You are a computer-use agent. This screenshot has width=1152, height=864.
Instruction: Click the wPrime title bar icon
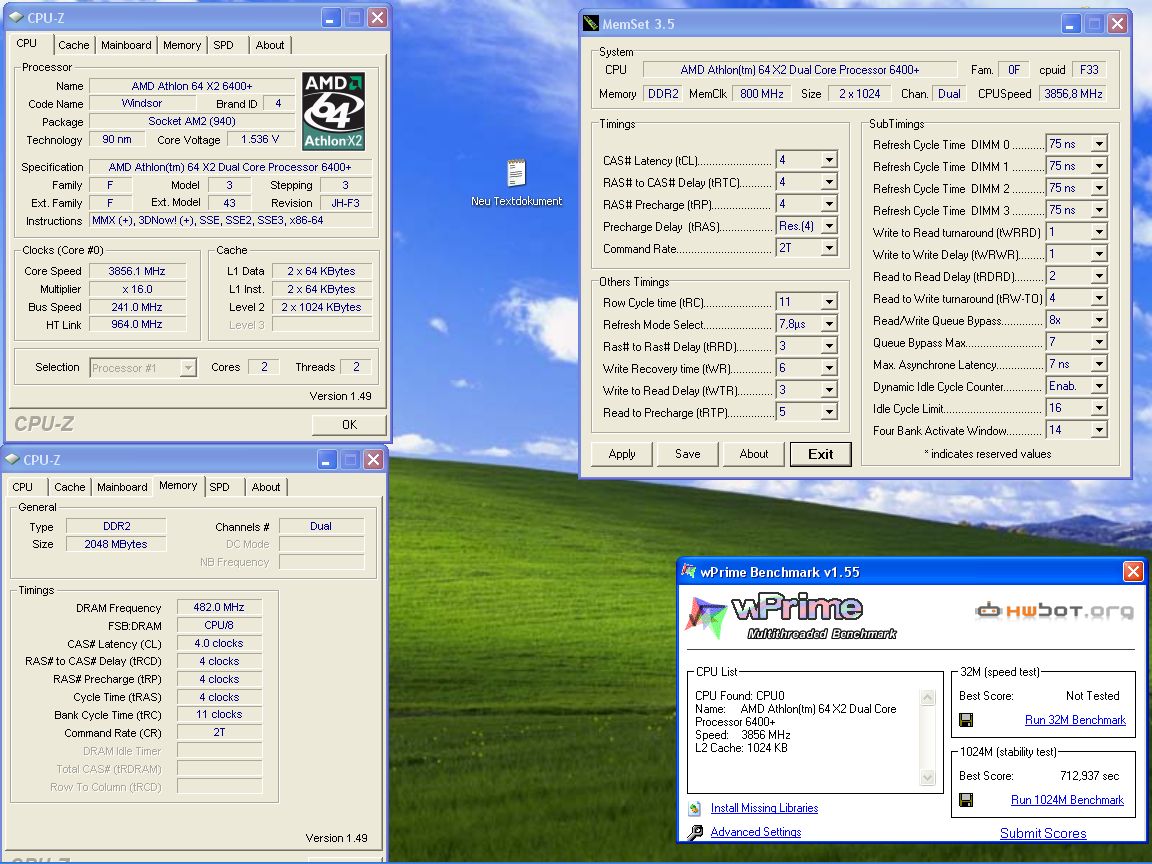(x=688, y=571)
